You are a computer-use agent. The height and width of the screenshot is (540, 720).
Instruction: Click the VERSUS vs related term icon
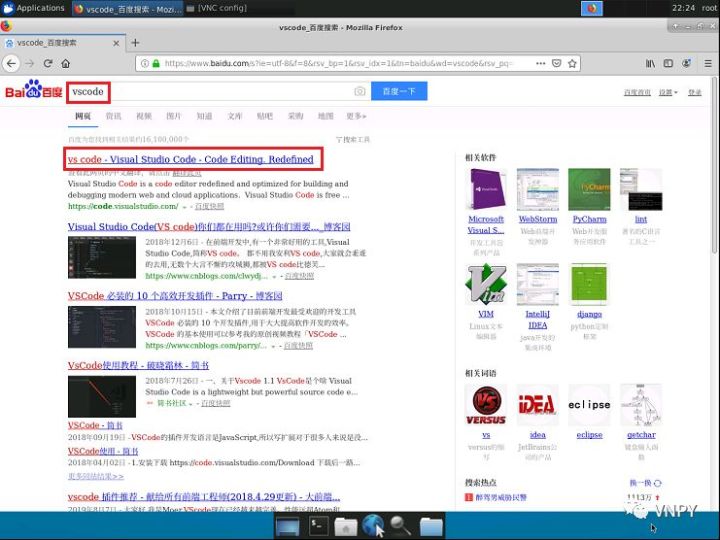(486, 405)
